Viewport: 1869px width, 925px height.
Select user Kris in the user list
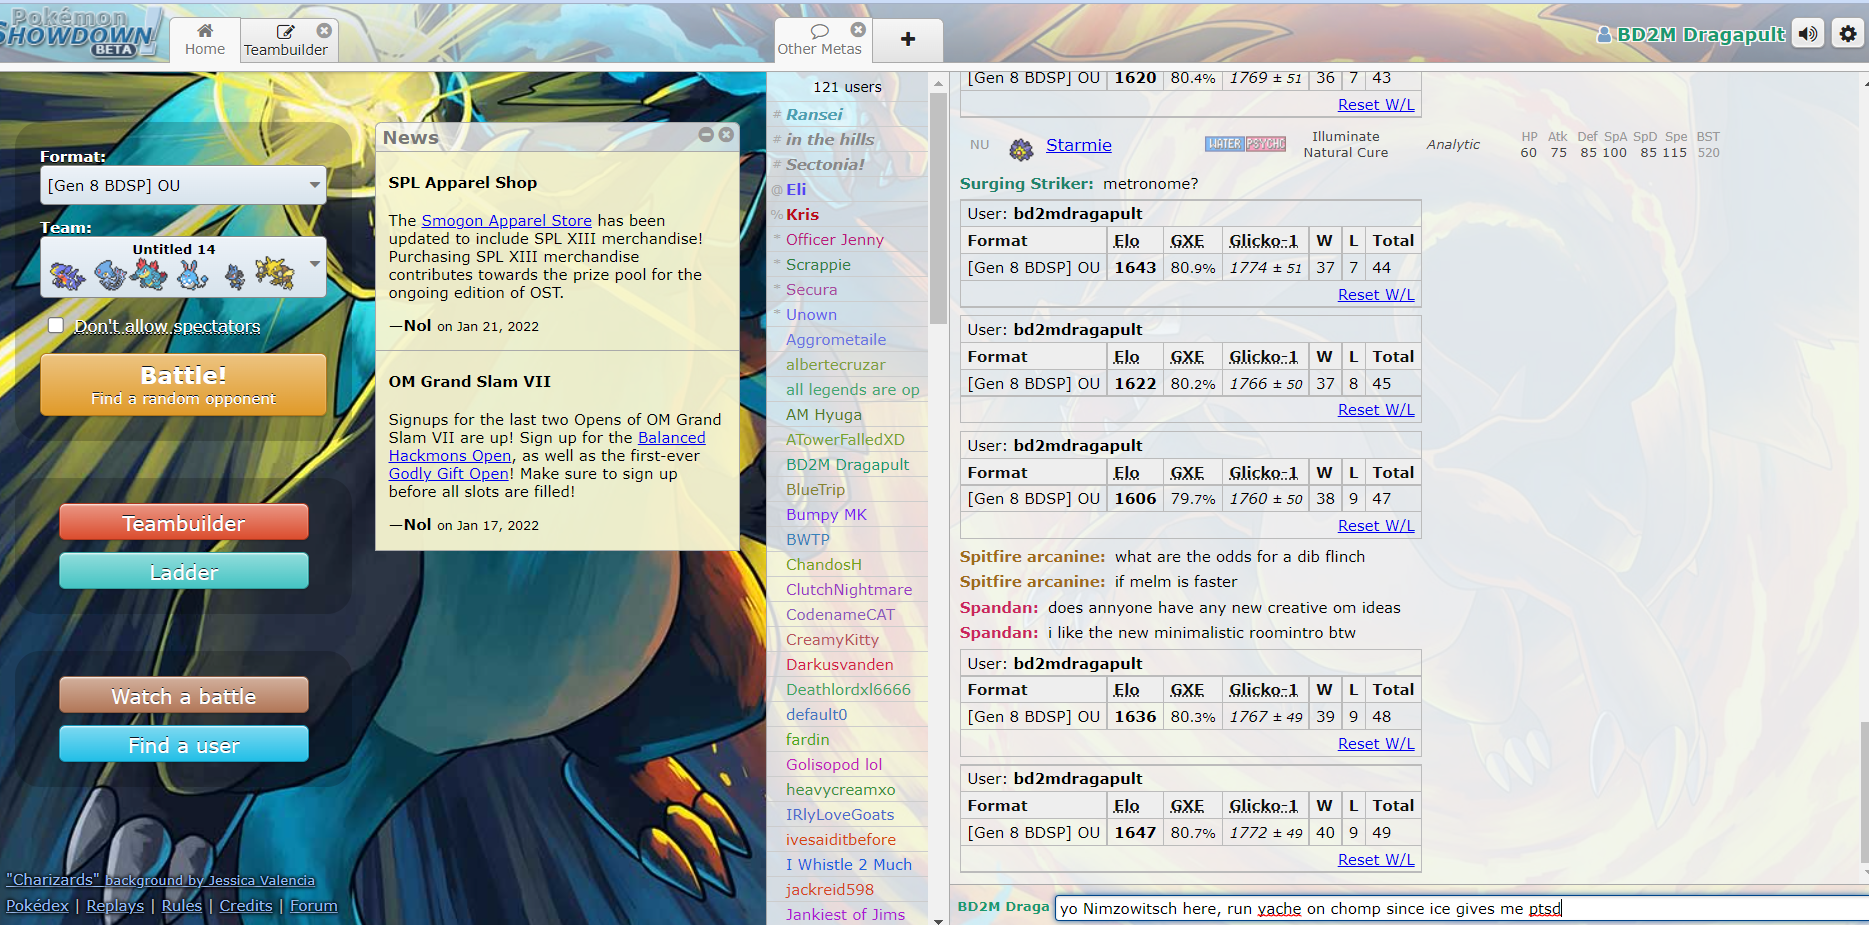(848, 214)
